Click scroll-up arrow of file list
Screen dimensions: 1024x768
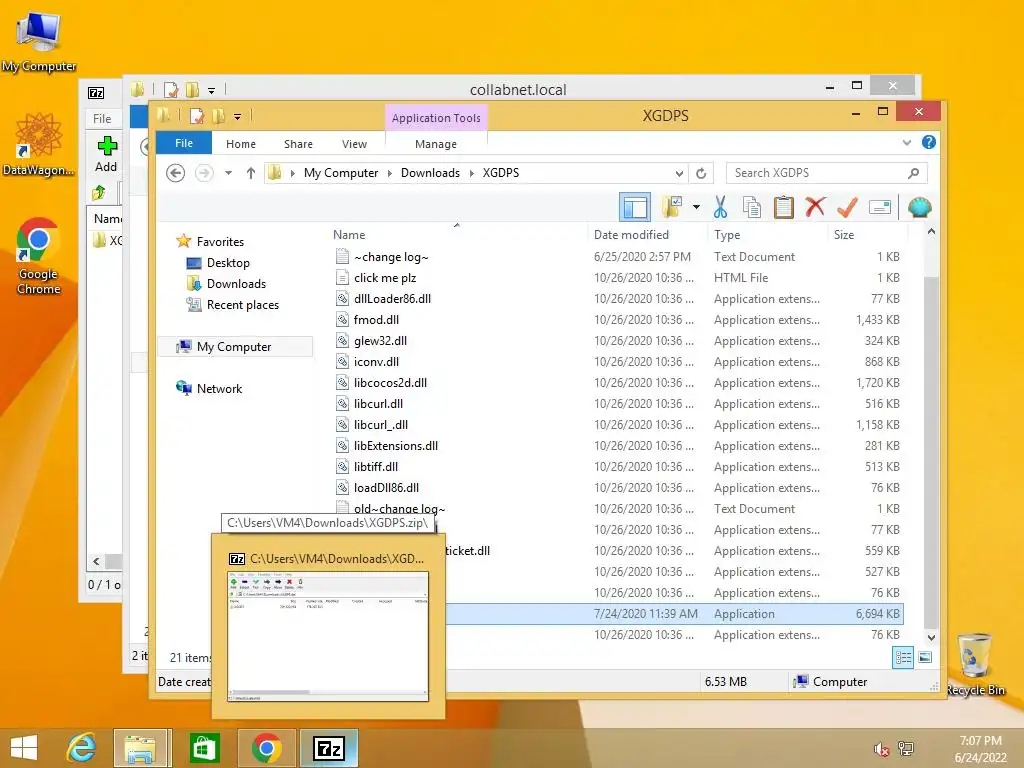click(x=931, y=232)
